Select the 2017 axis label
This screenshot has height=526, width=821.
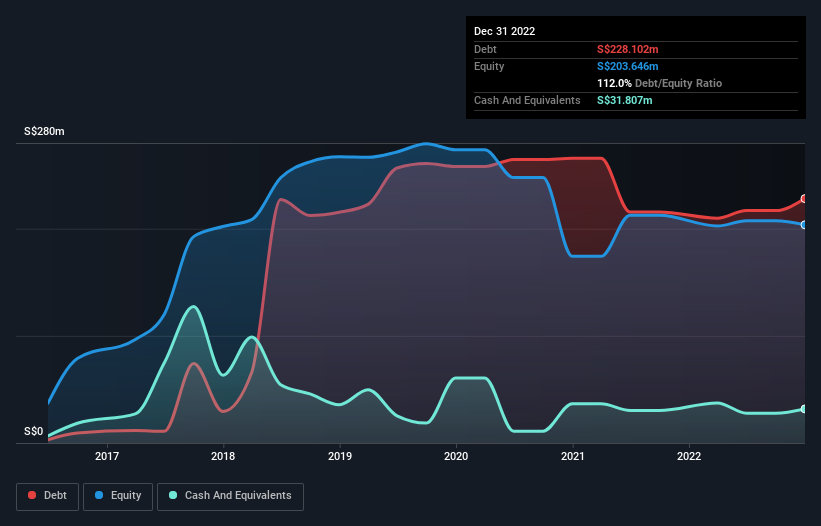107,456
